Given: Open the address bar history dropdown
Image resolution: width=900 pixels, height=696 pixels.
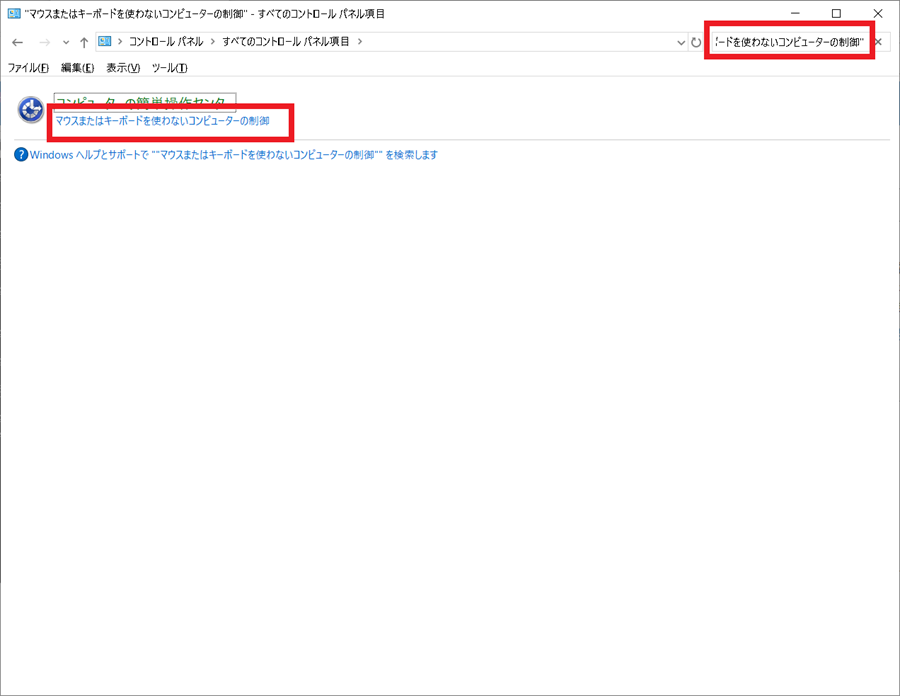Looking at the screenshot, I should tap(681, 42).
